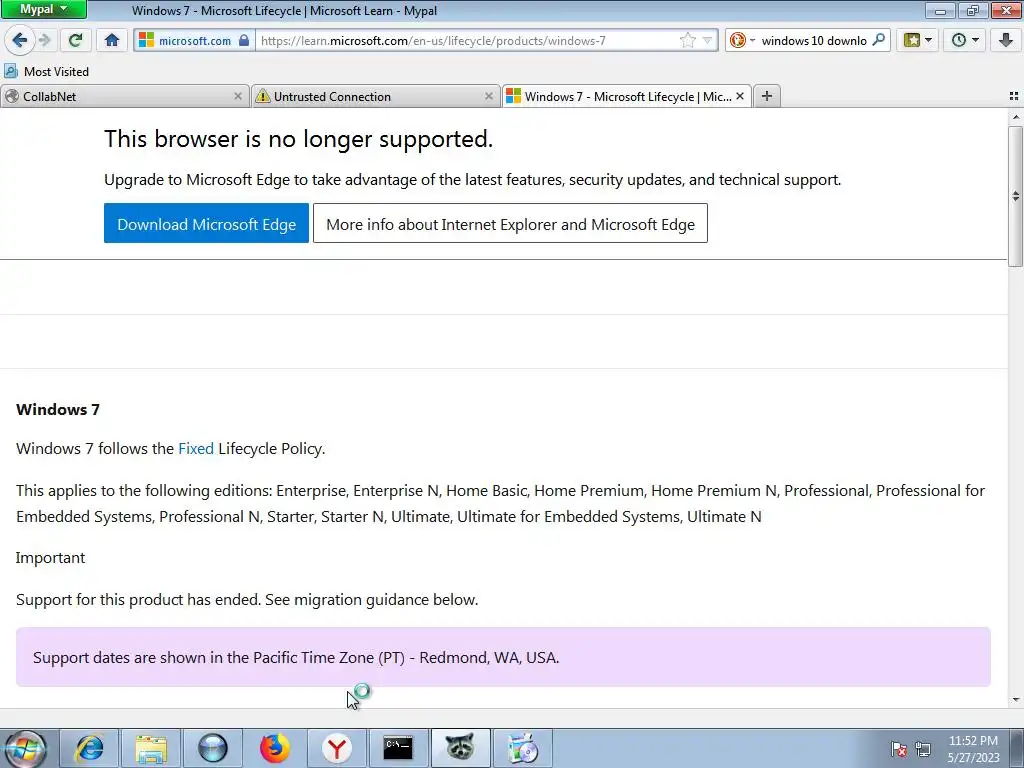Open the history clock button
The image size is (1024, 768).
click(x=964, y=40)
